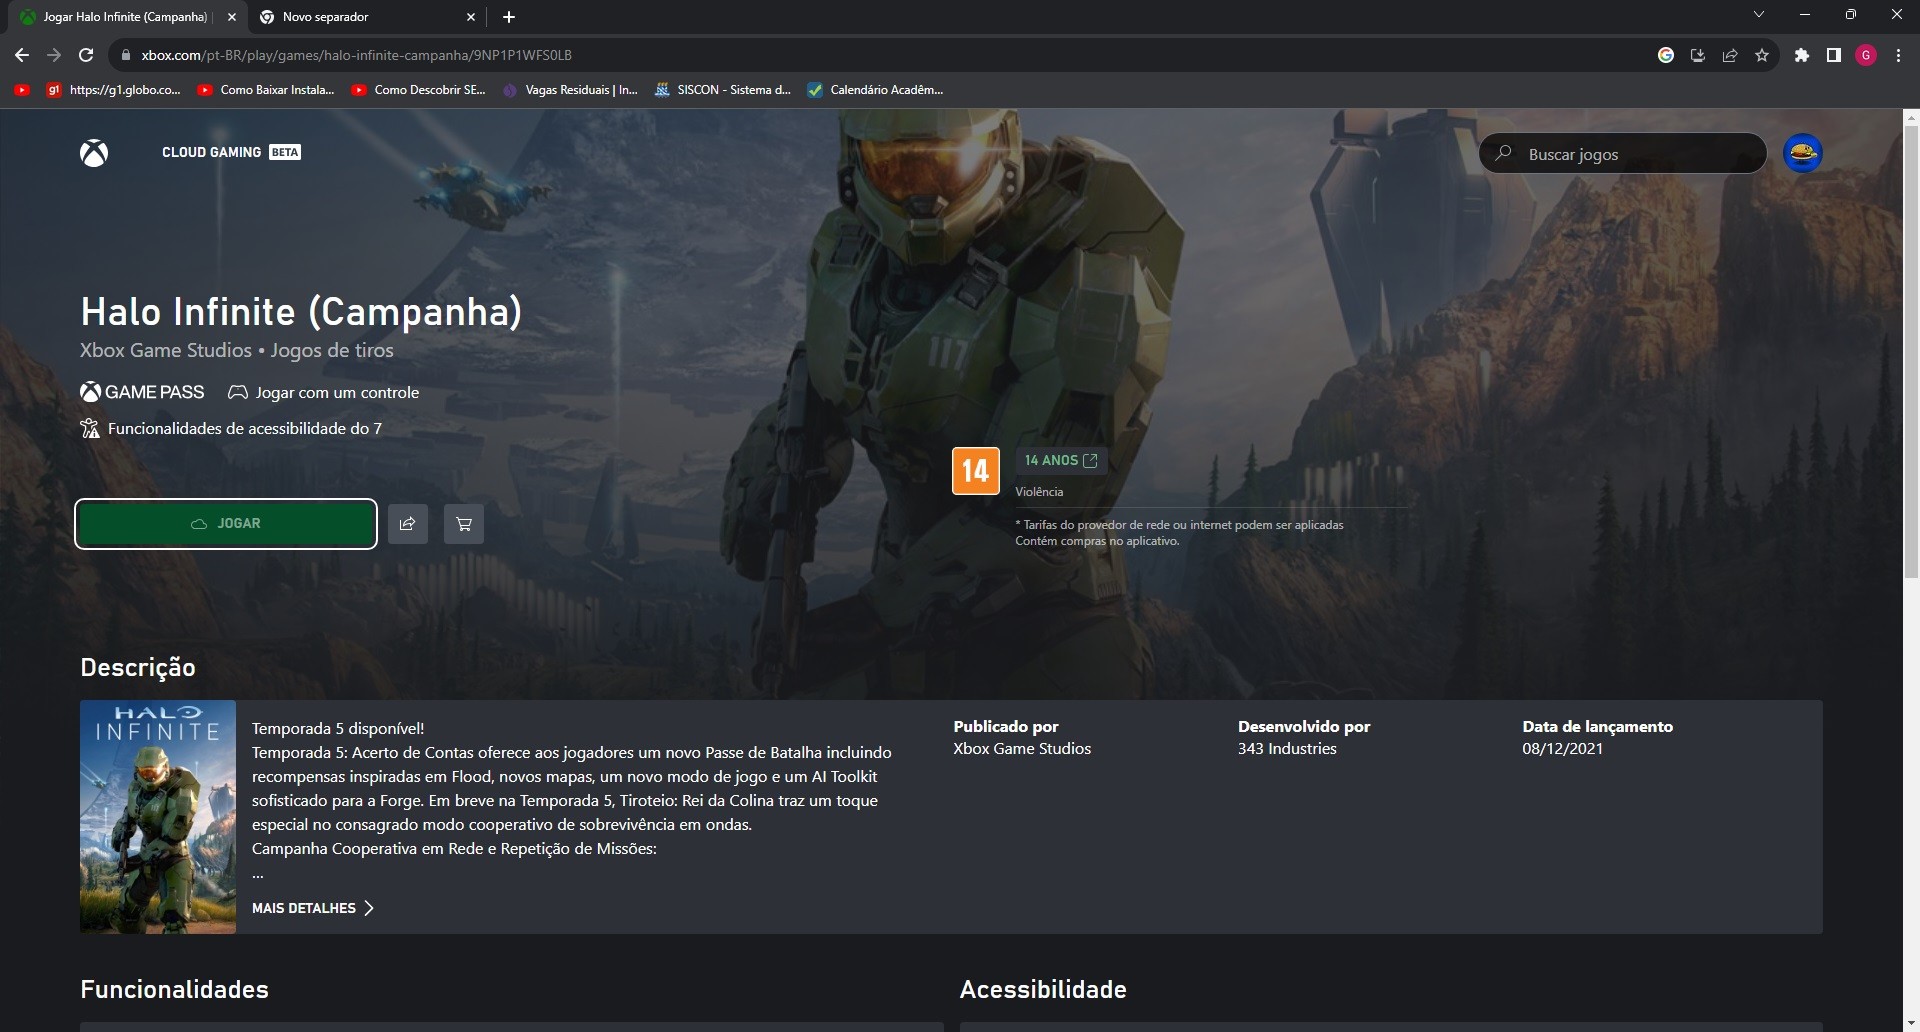The image size is (1920, 1032).
Task: Click the Funcionalidades heading
Action: 174,989
